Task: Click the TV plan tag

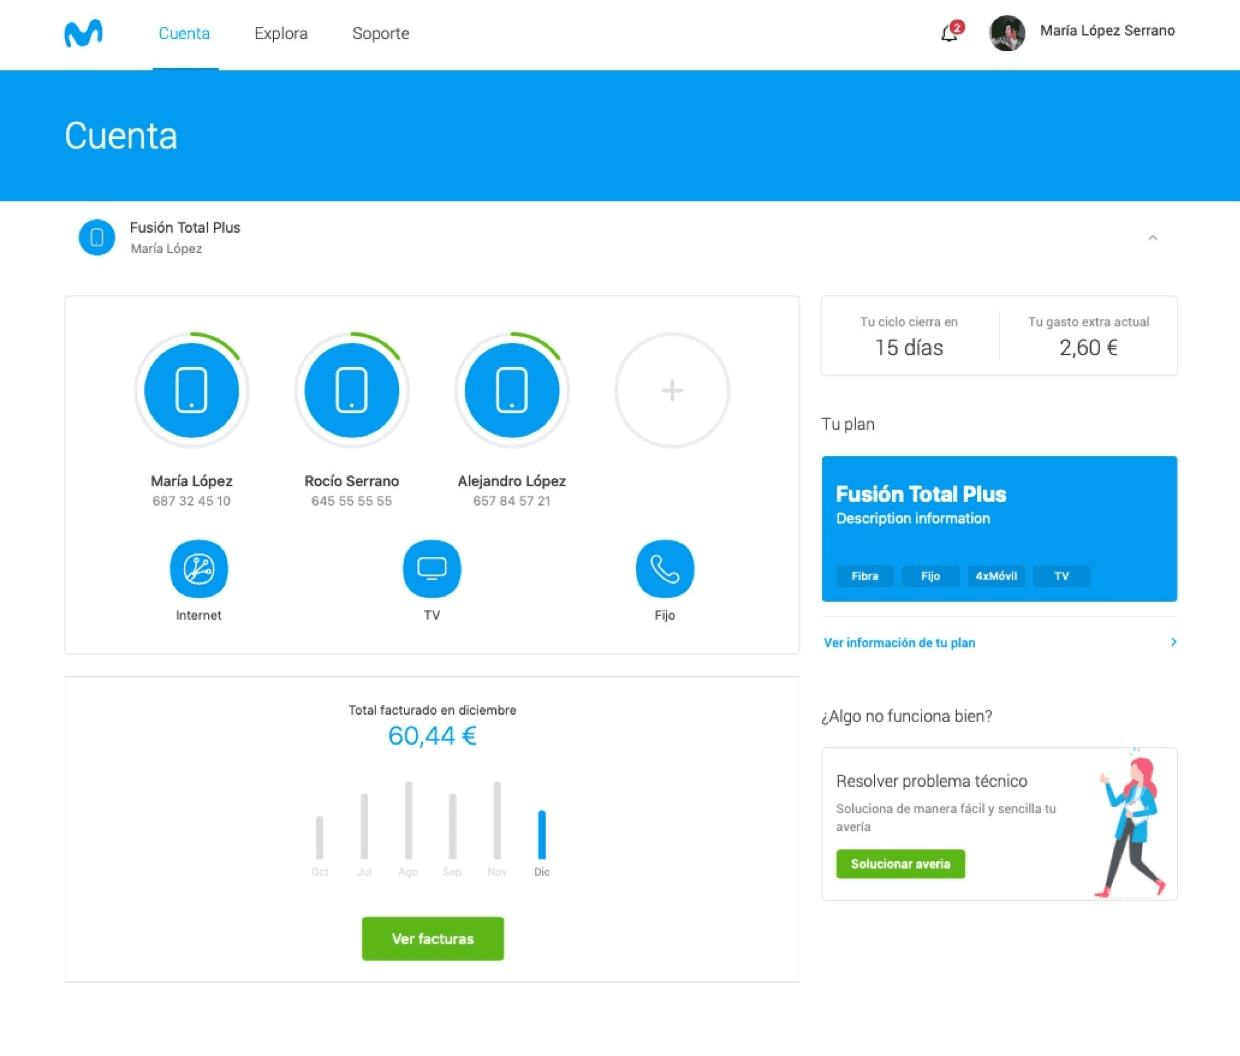Action: coord(1062,576)
